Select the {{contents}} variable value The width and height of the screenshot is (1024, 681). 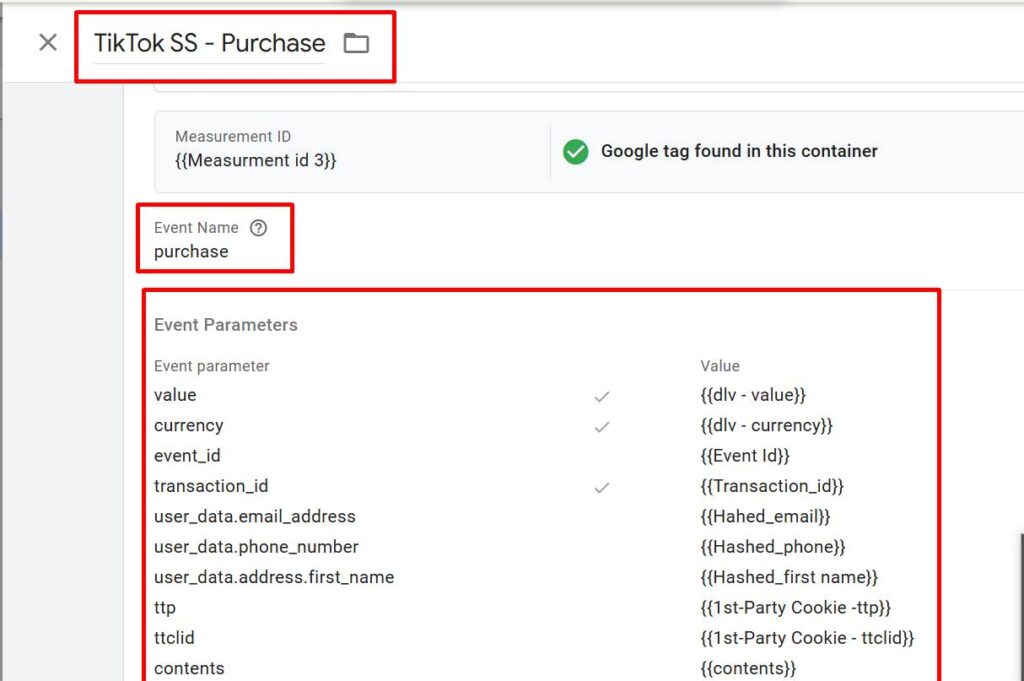point(748,669)
